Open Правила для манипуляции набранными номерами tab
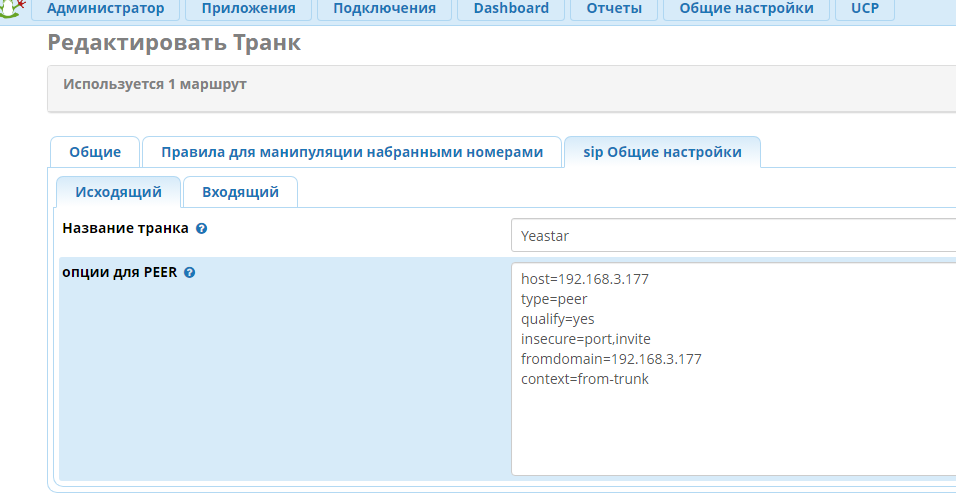This screenshot has width=956, height=502. (352, 152)
